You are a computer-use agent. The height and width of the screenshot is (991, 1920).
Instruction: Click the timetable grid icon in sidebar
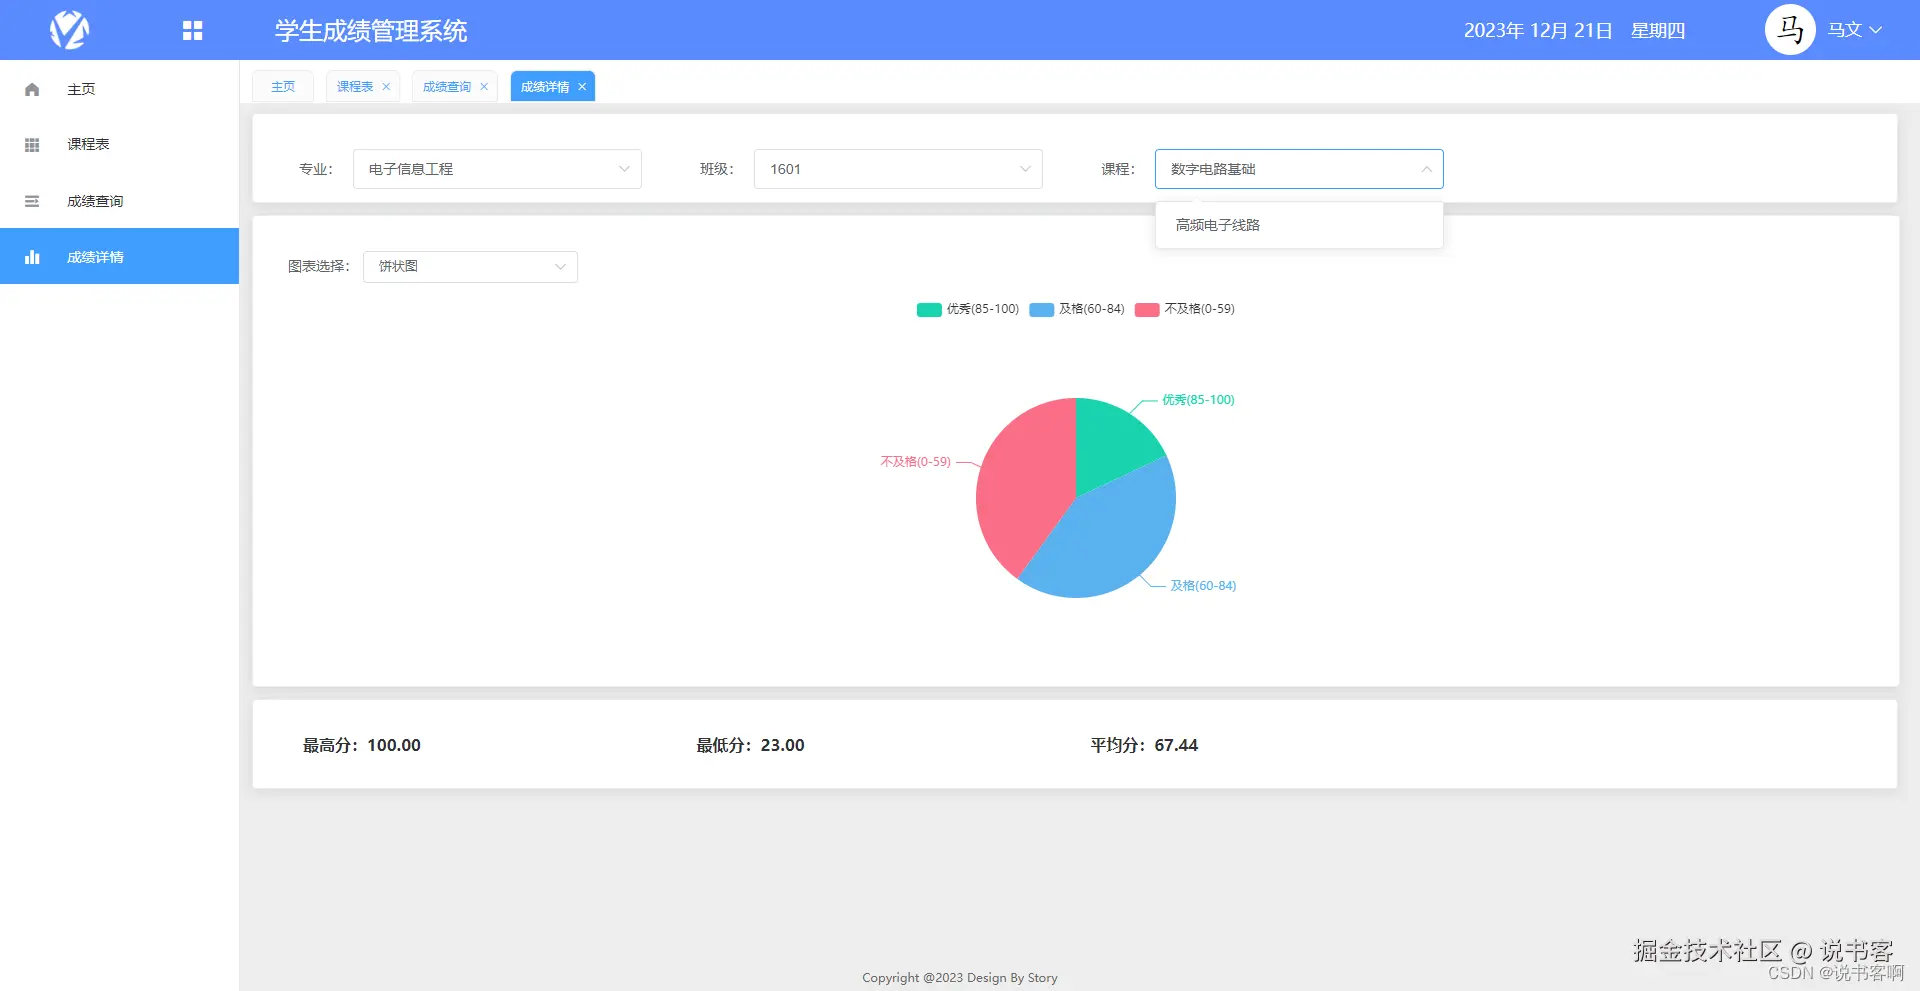[x=32, y=145]
